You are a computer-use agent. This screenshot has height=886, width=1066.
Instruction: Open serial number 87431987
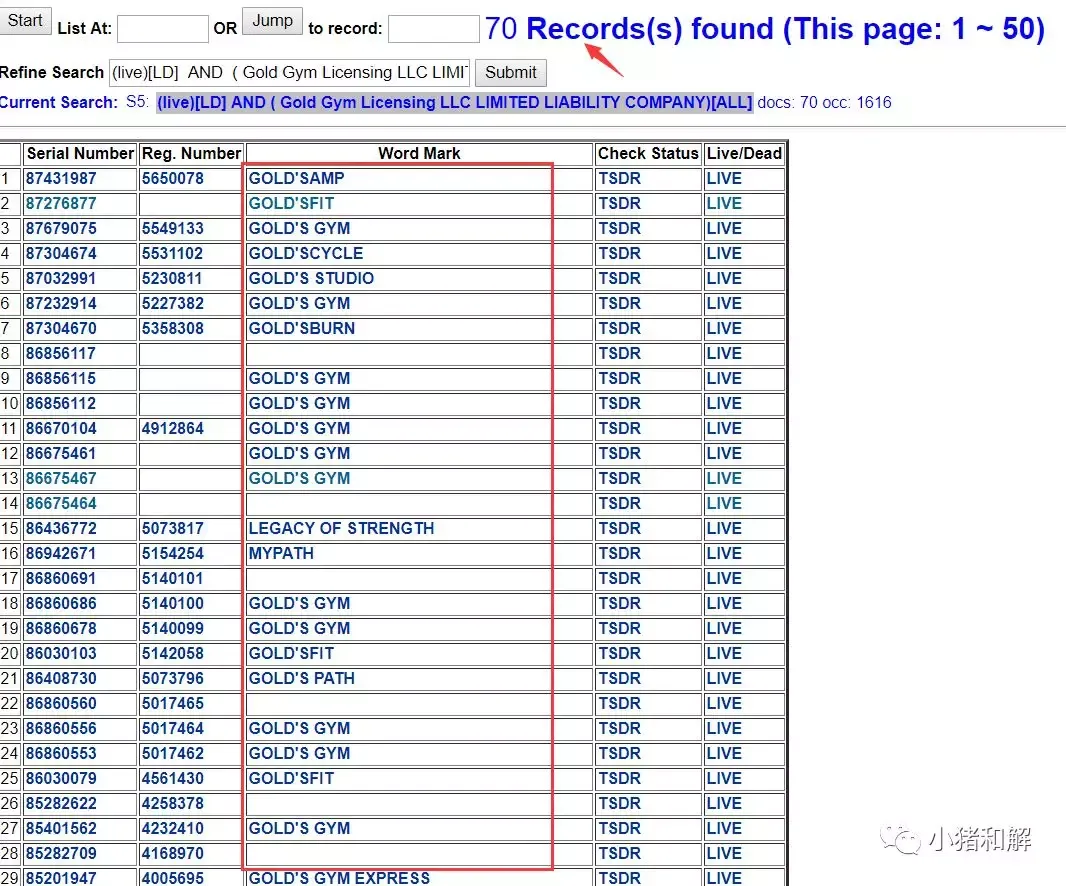pos(61,179)
